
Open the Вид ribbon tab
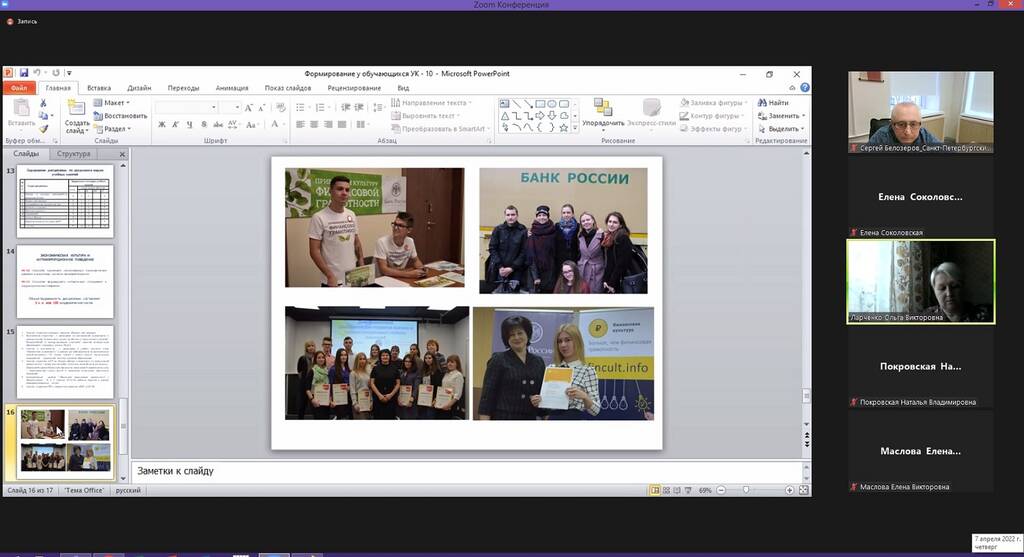[x=404, y=88]
